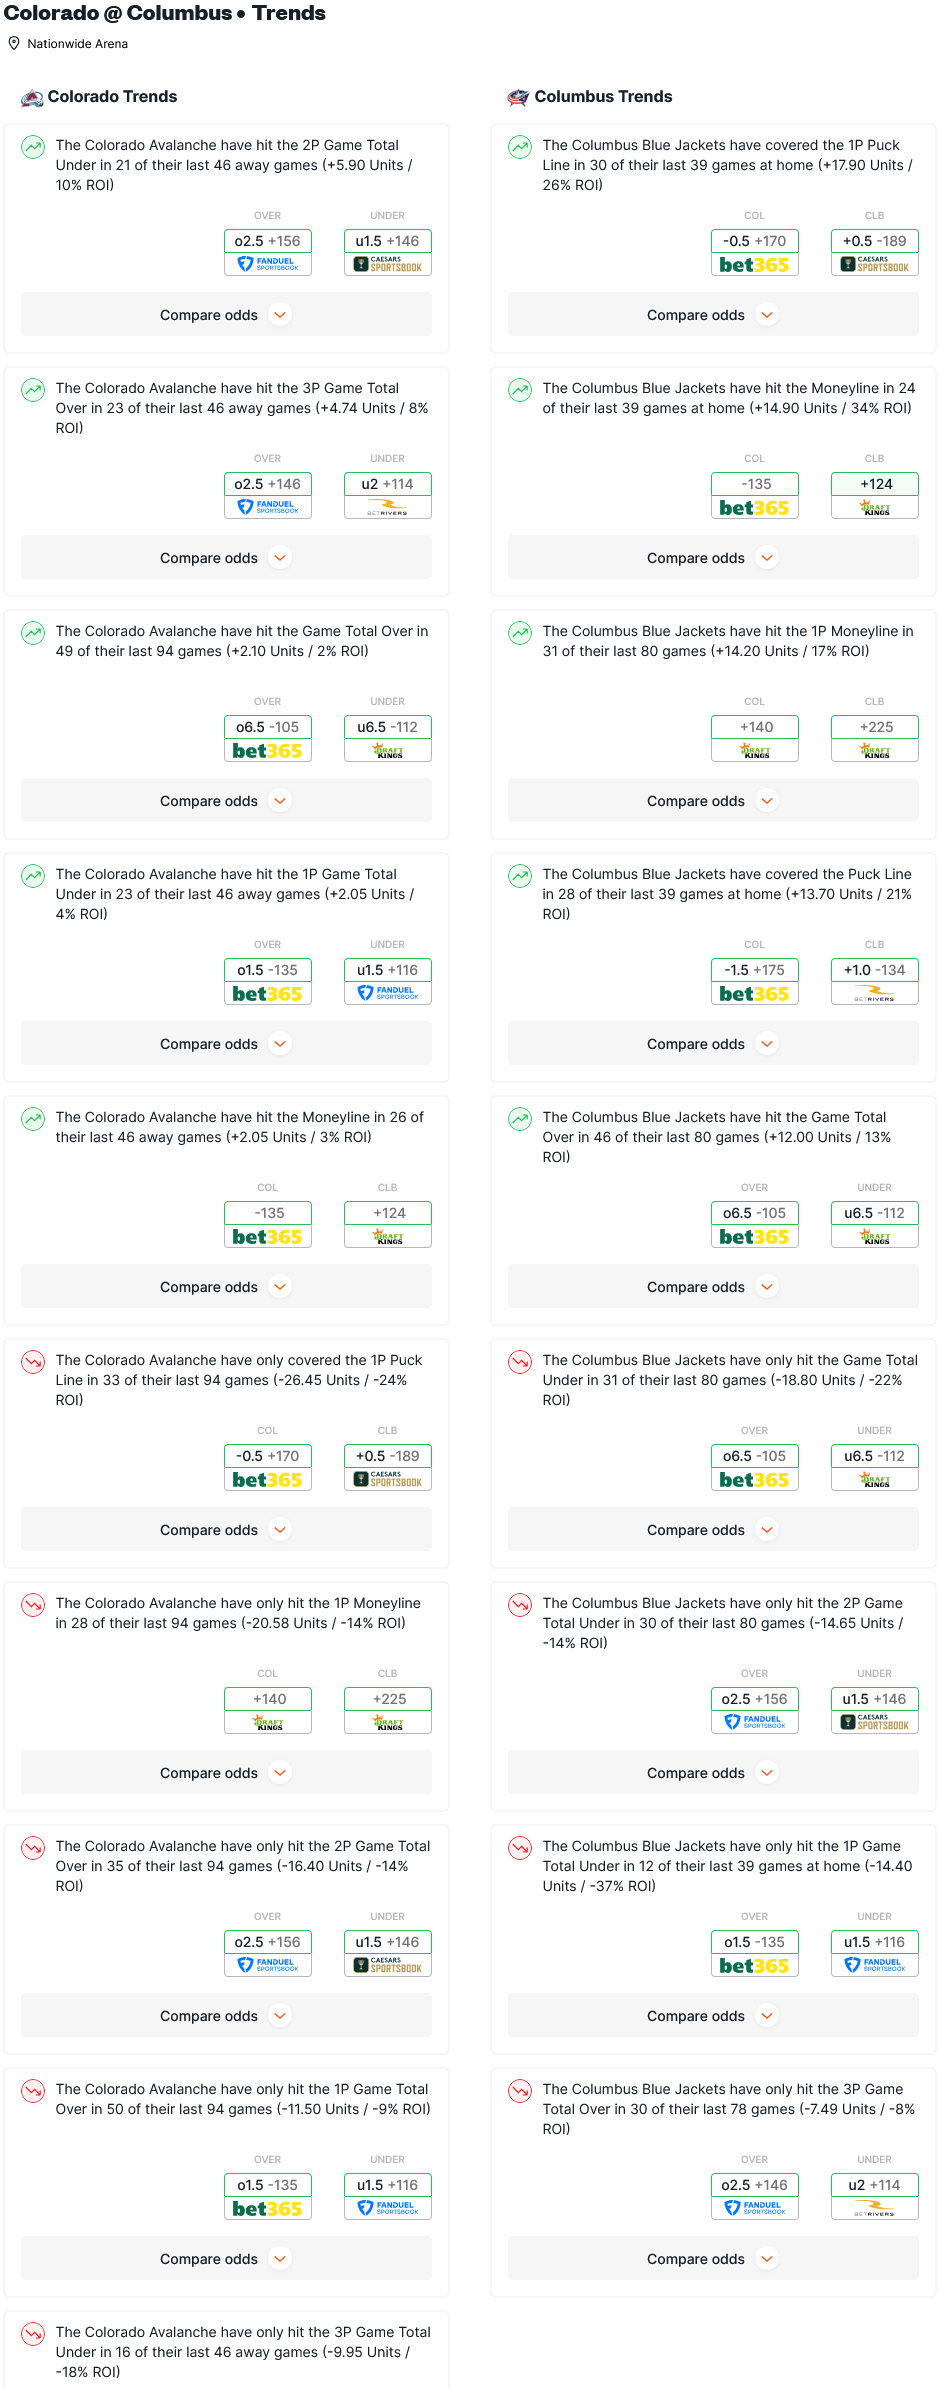Click the location pin icon next to Nationwide Arena
Image resolution: width=940 pixels, height=2389 pixels.
pyautogui.click(x=14, y=44)
